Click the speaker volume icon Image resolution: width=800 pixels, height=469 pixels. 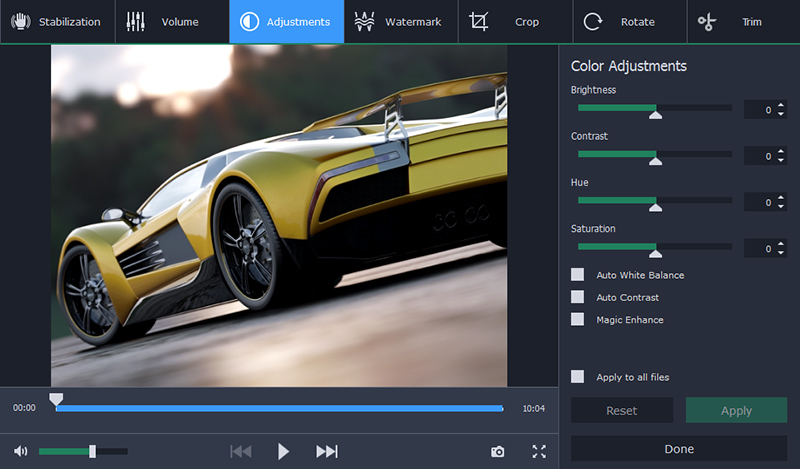coord(21,451)
